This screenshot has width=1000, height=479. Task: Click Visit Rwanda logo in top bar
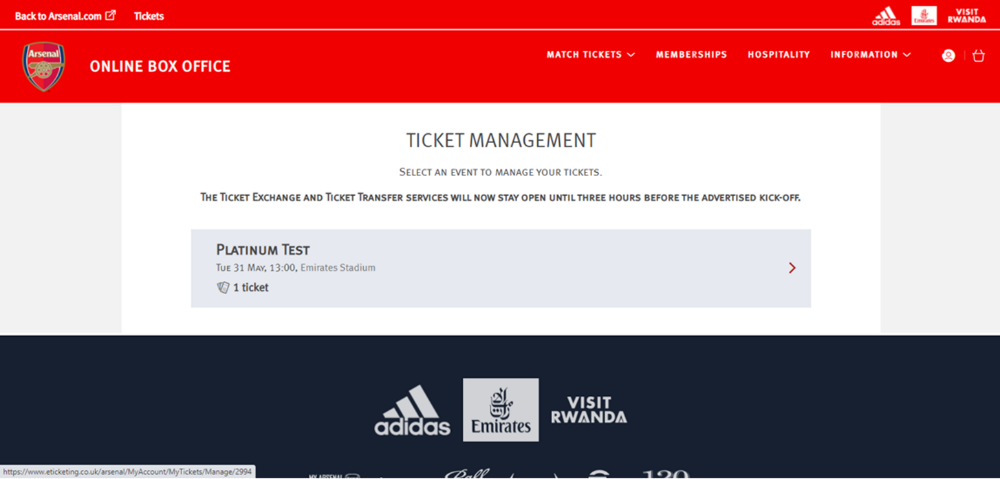pyautogui.click(x=967, y=16)
